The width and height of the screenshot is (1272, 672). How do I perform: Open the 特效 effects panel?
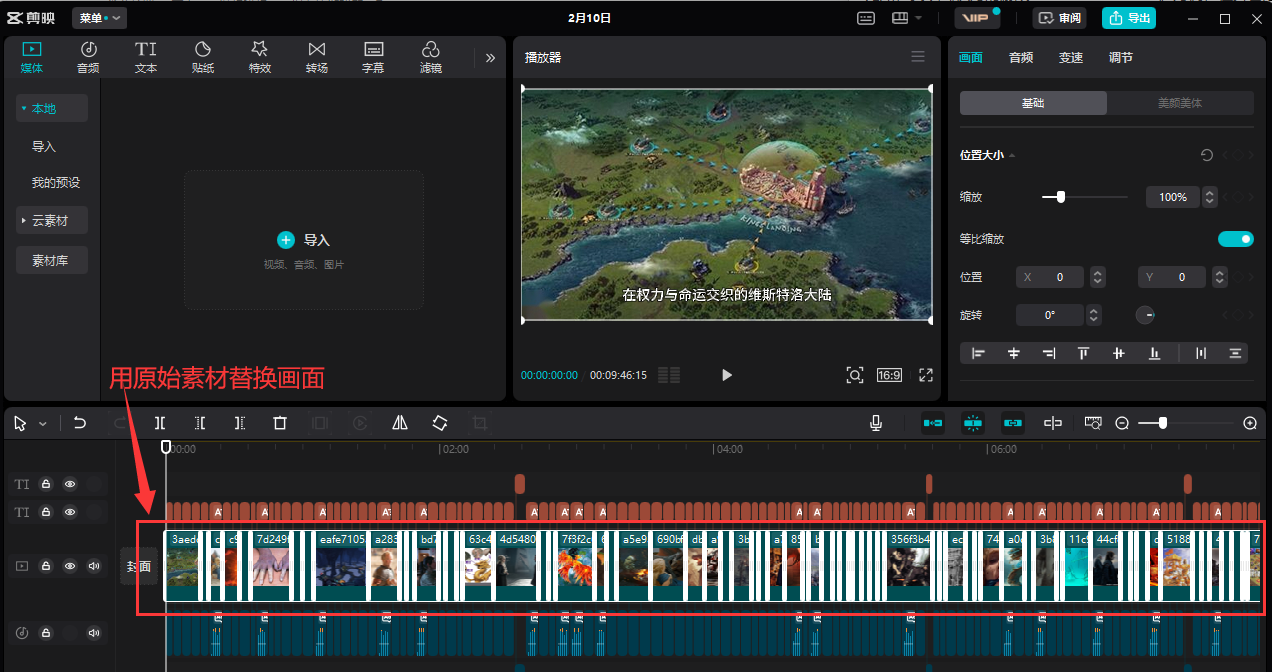(260, 57)
